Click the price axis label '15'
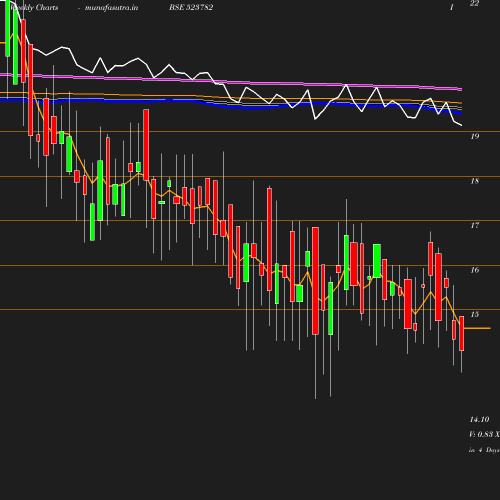 pyautogui.click(x=475, y=314)
